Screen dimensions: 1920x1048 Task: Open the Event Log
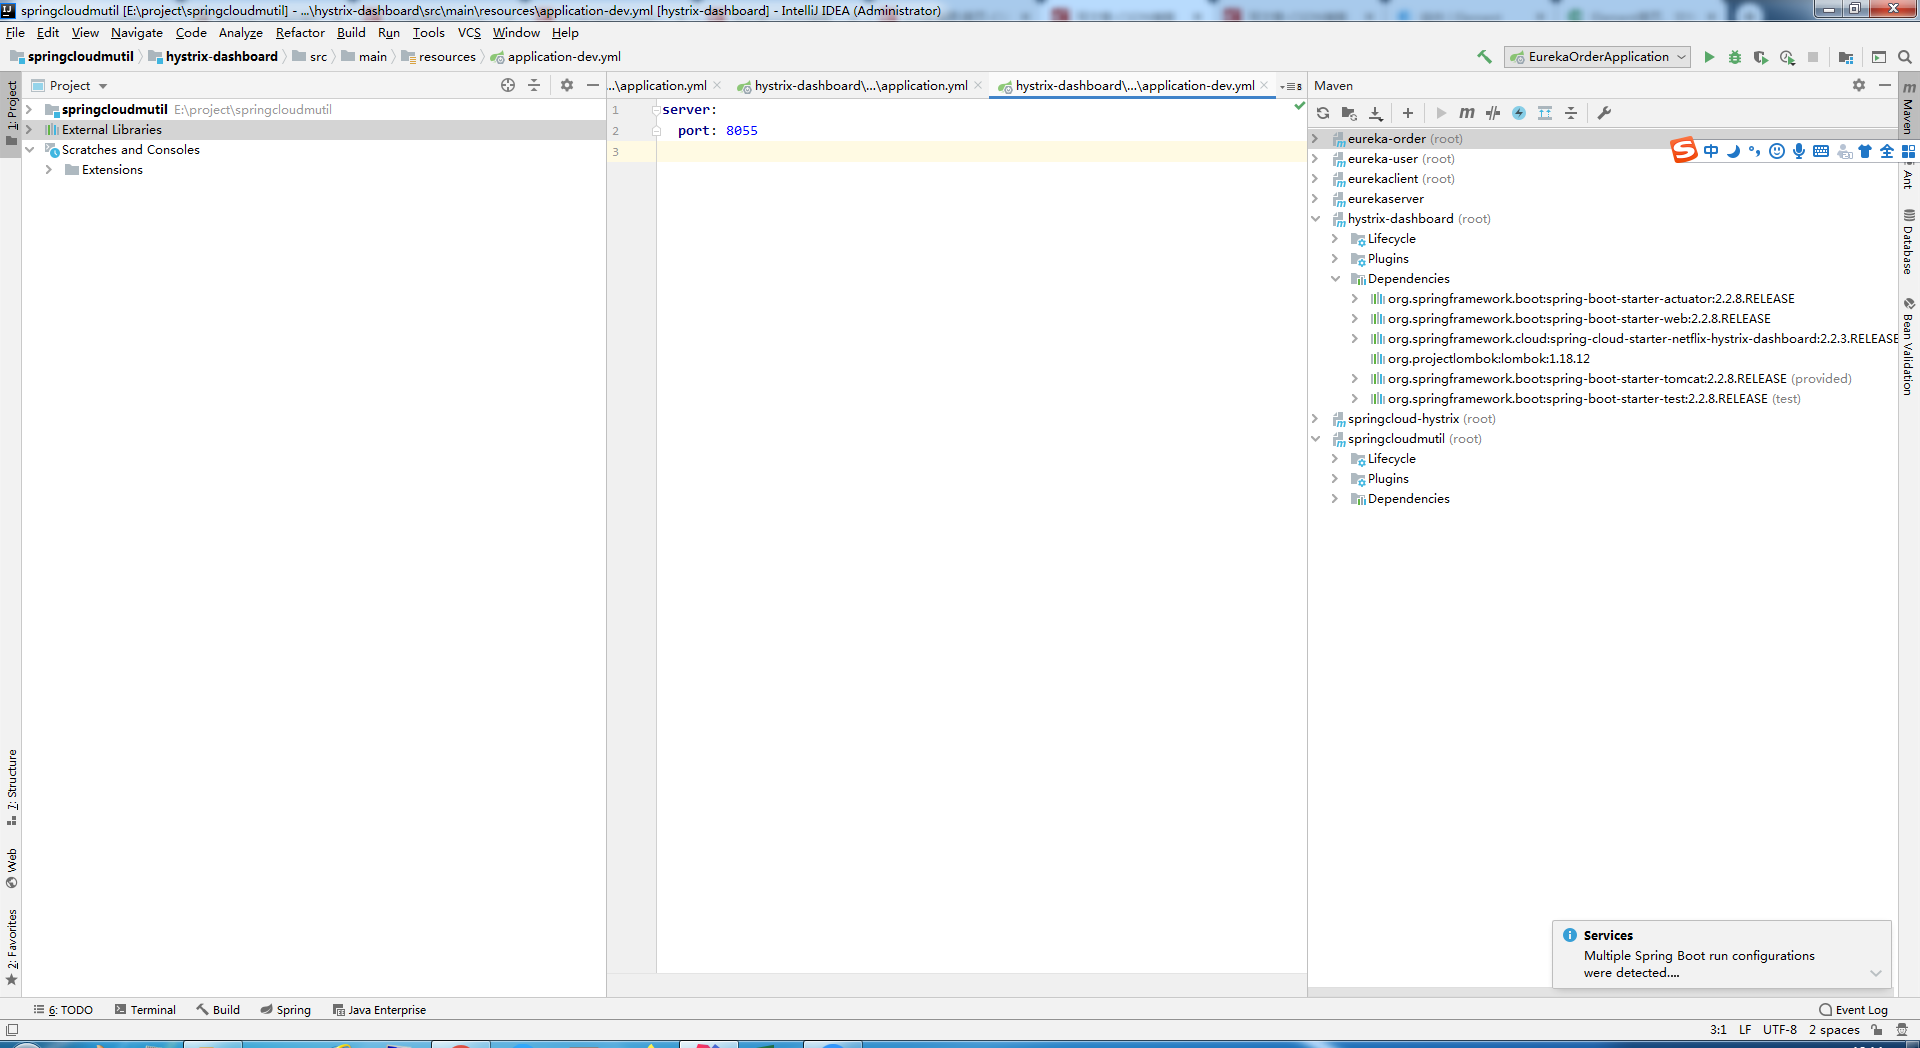point(1854,1010)
